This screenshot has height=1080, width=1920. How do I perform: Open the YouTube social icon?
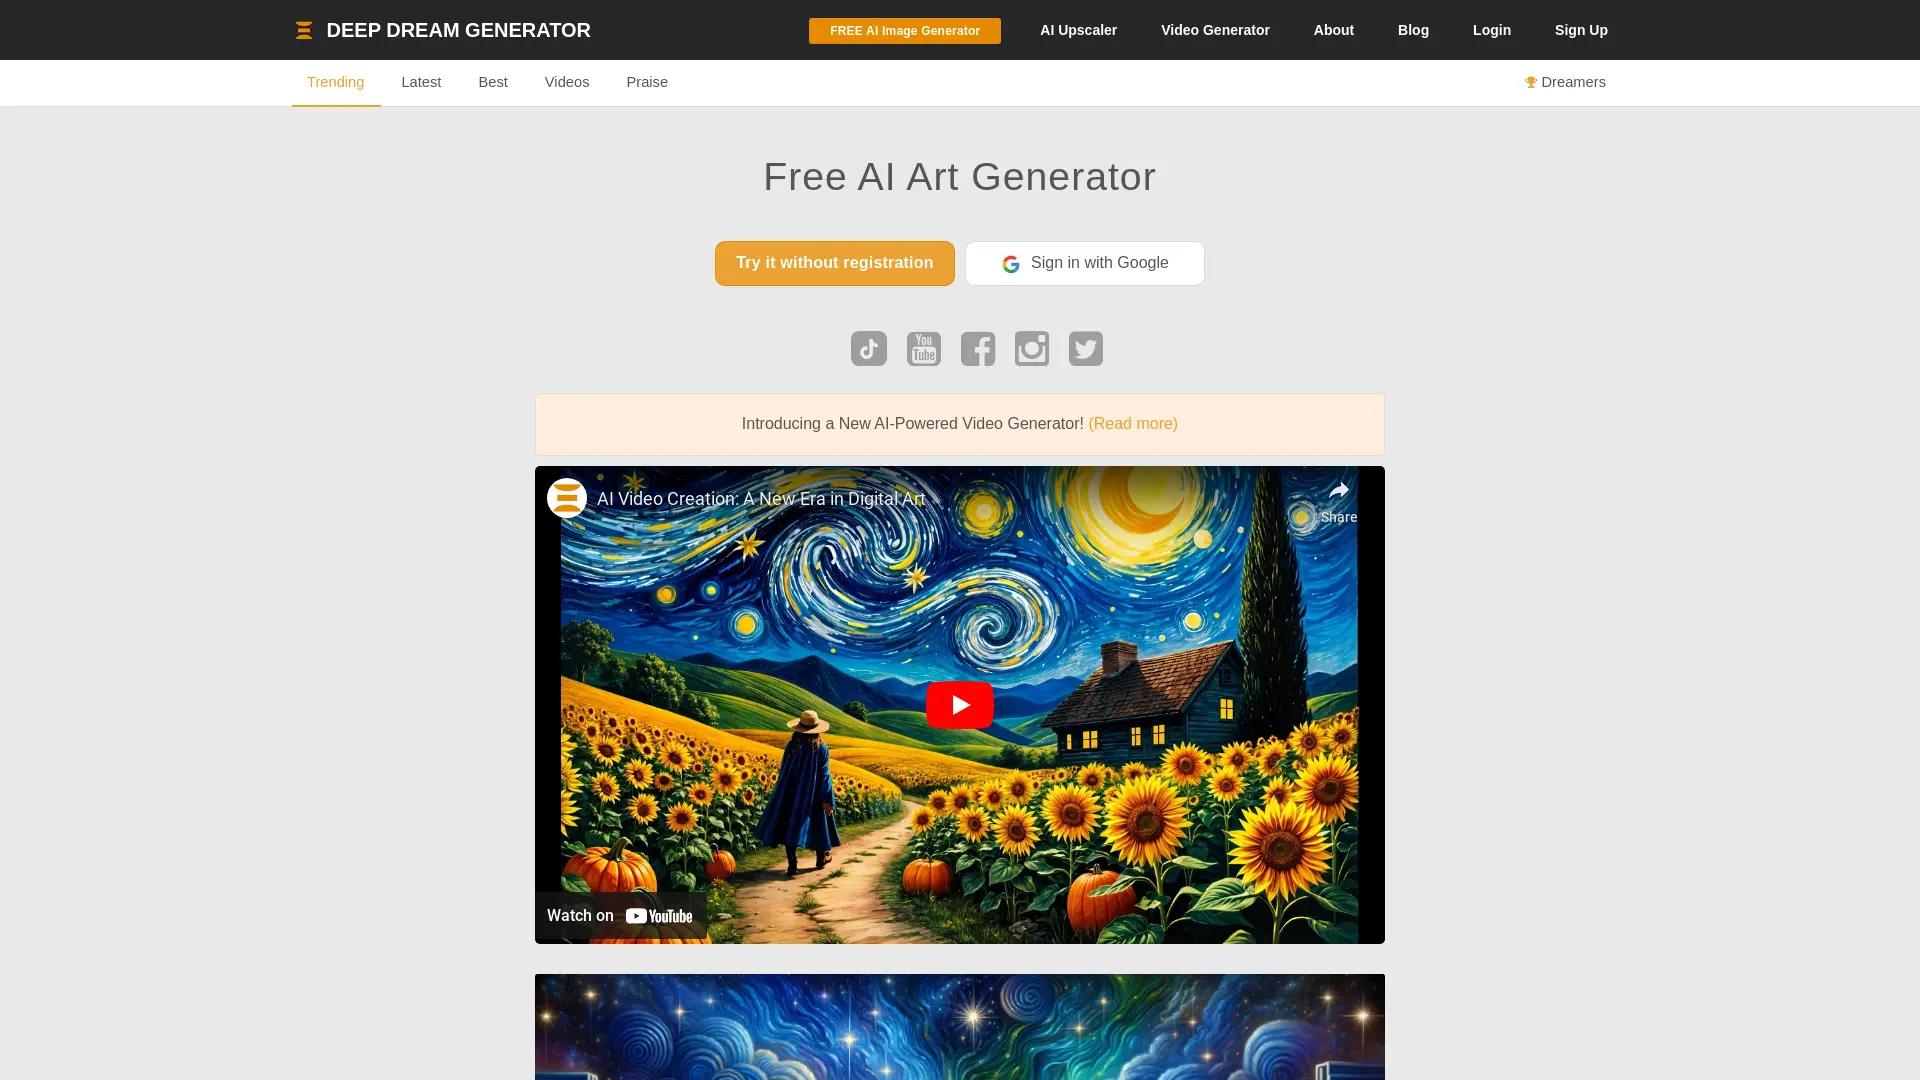coord(923,349)
